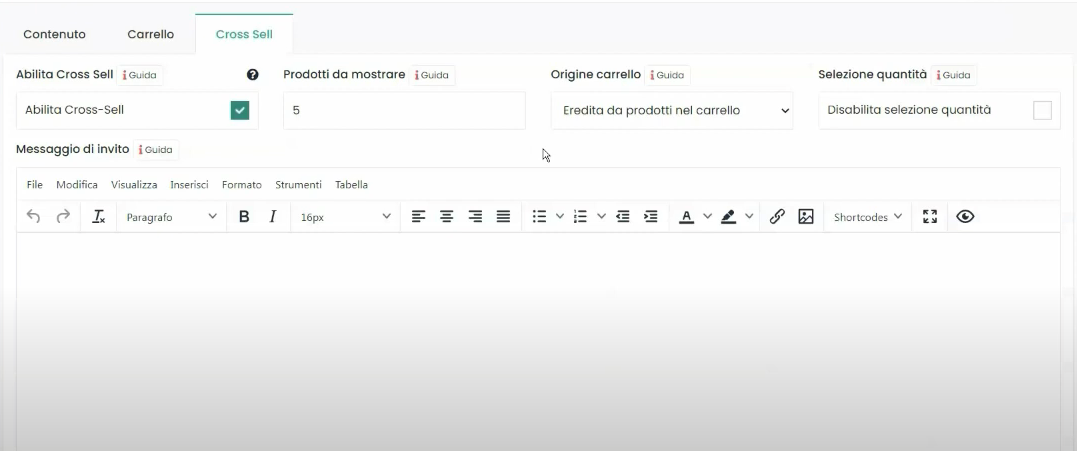Open Guida next to Messaggio di invito
This screenshot has height=451, width=1077.
click(156, 150)
